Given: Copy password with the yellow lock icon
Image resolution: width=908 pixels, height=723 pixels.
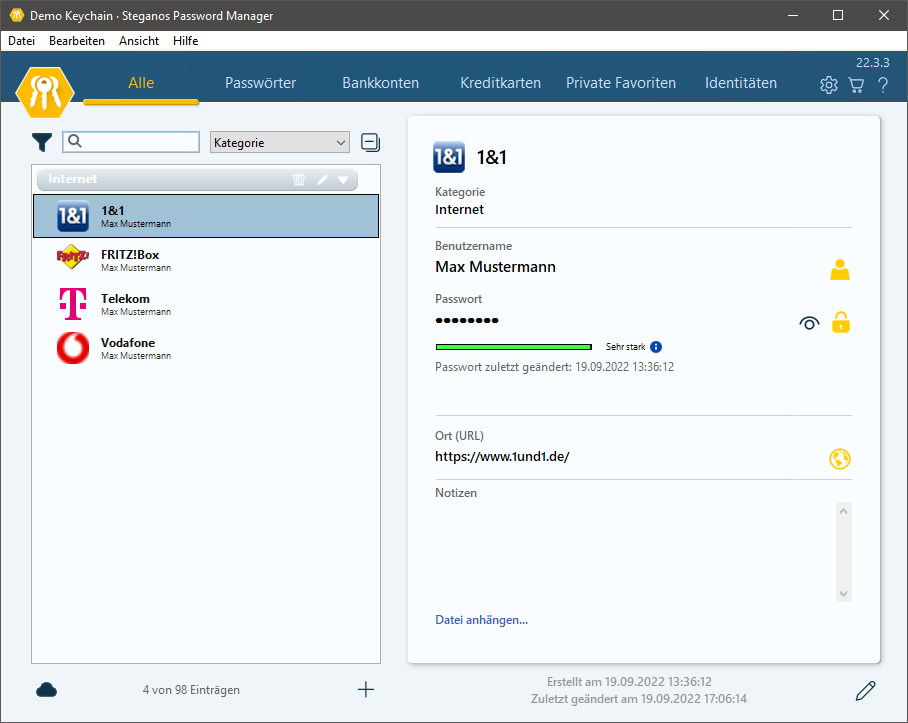Looking at the screenshot, I should [x=841, y=322].
